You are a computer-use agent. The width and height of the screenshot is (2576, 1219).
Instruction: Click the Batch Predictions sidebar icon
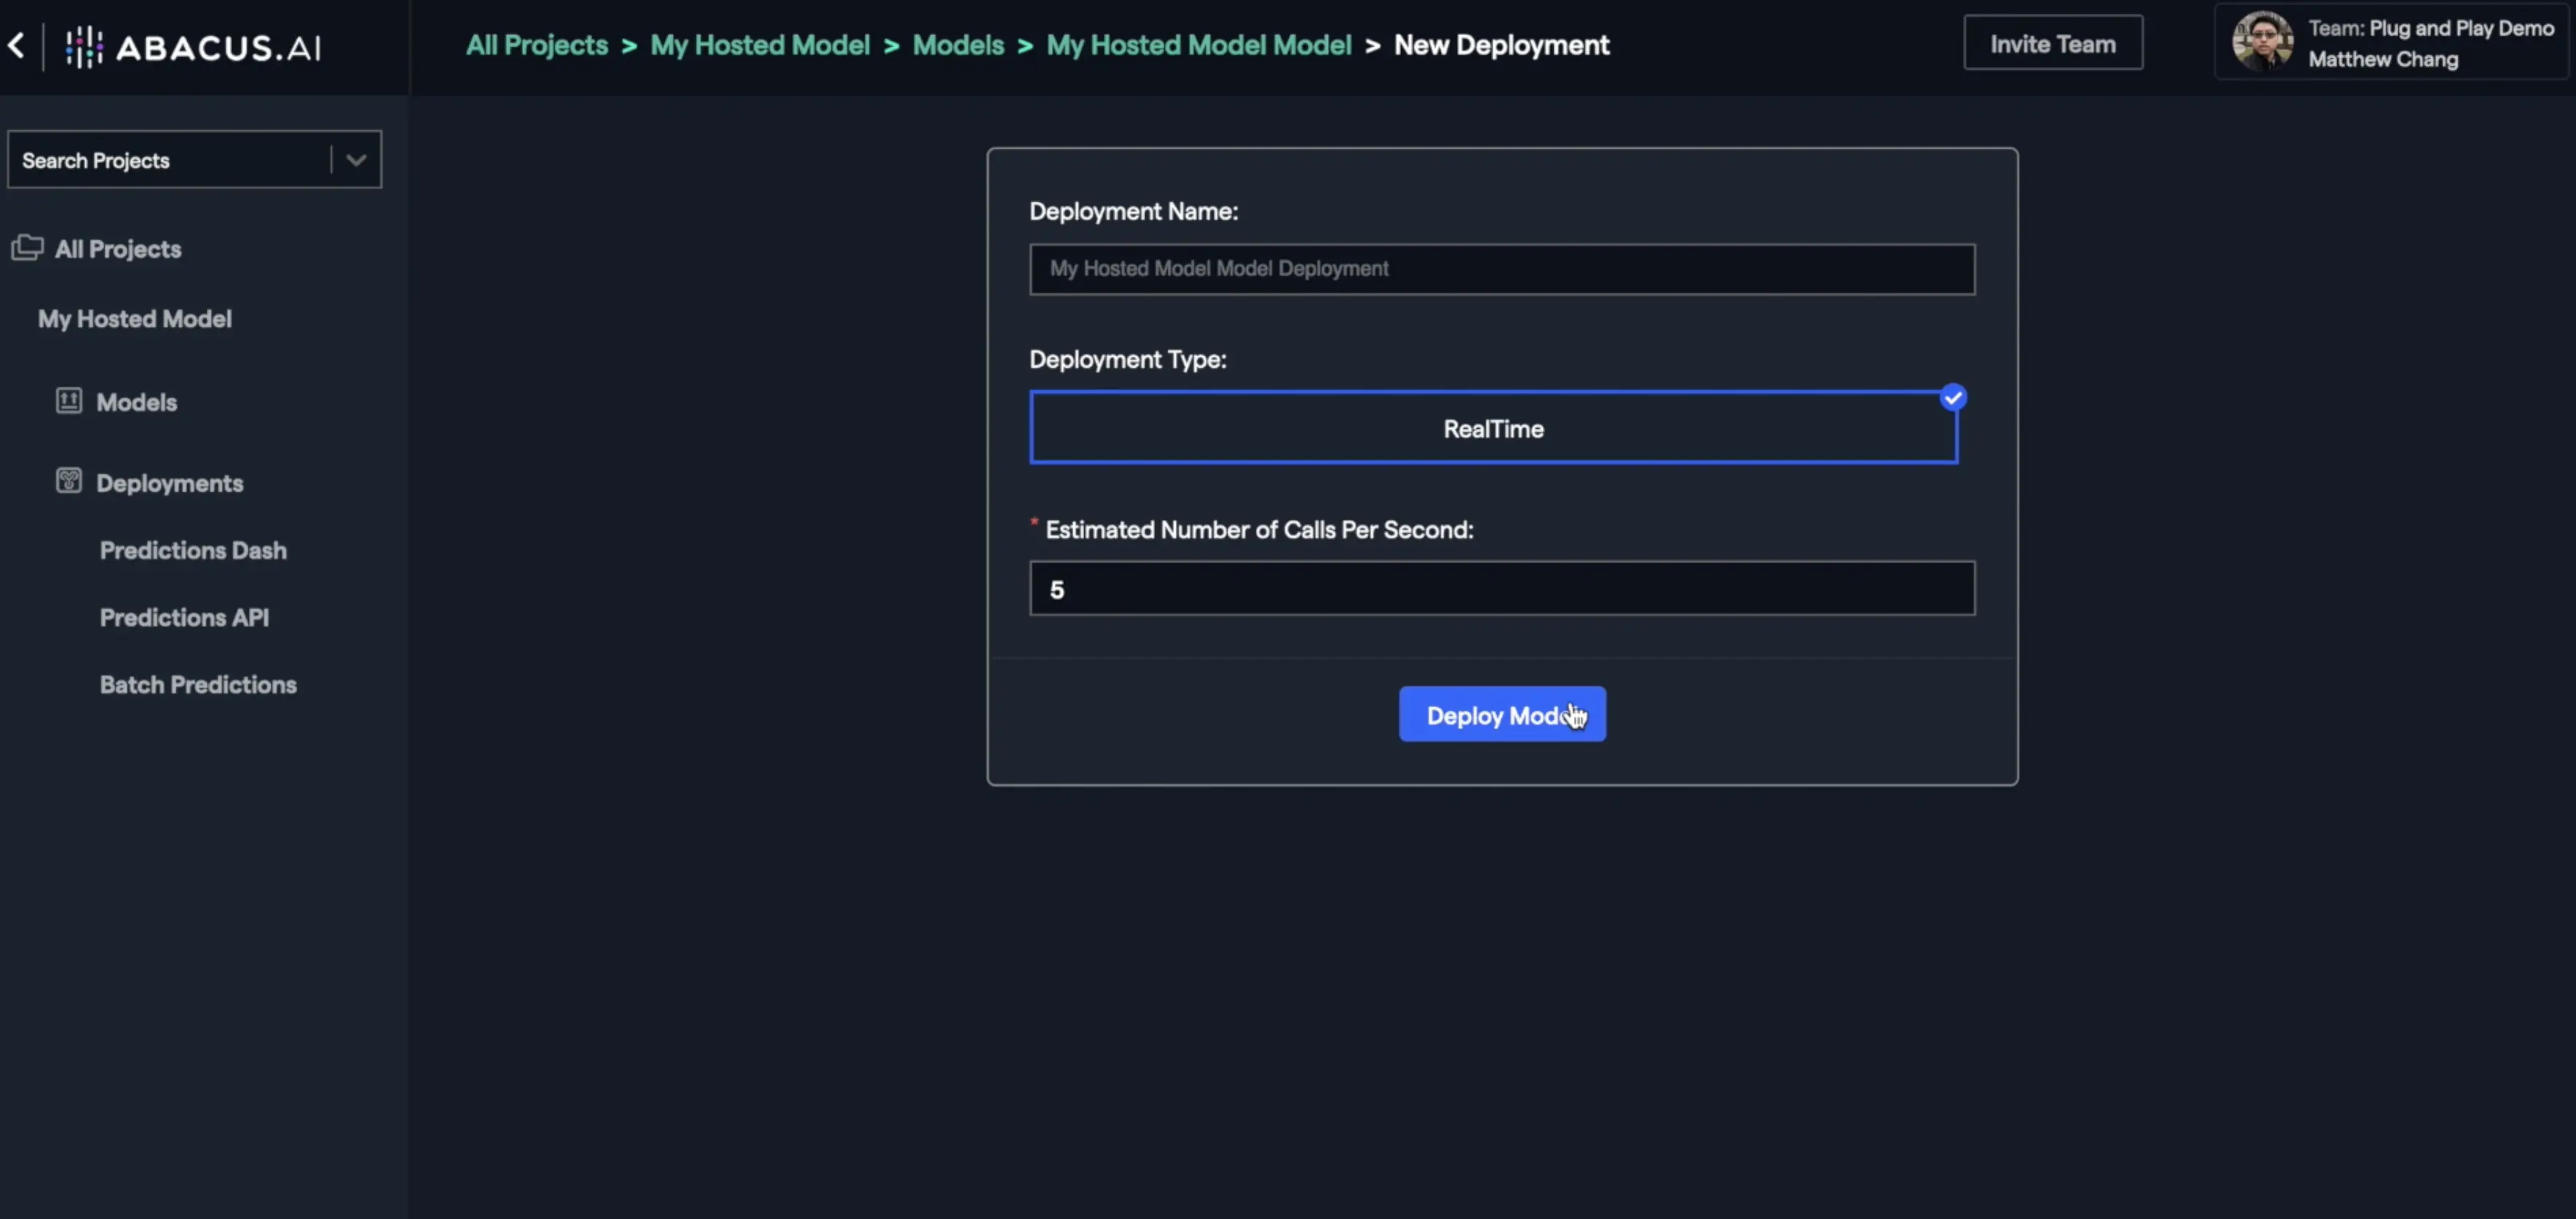(x=197, y=684)
